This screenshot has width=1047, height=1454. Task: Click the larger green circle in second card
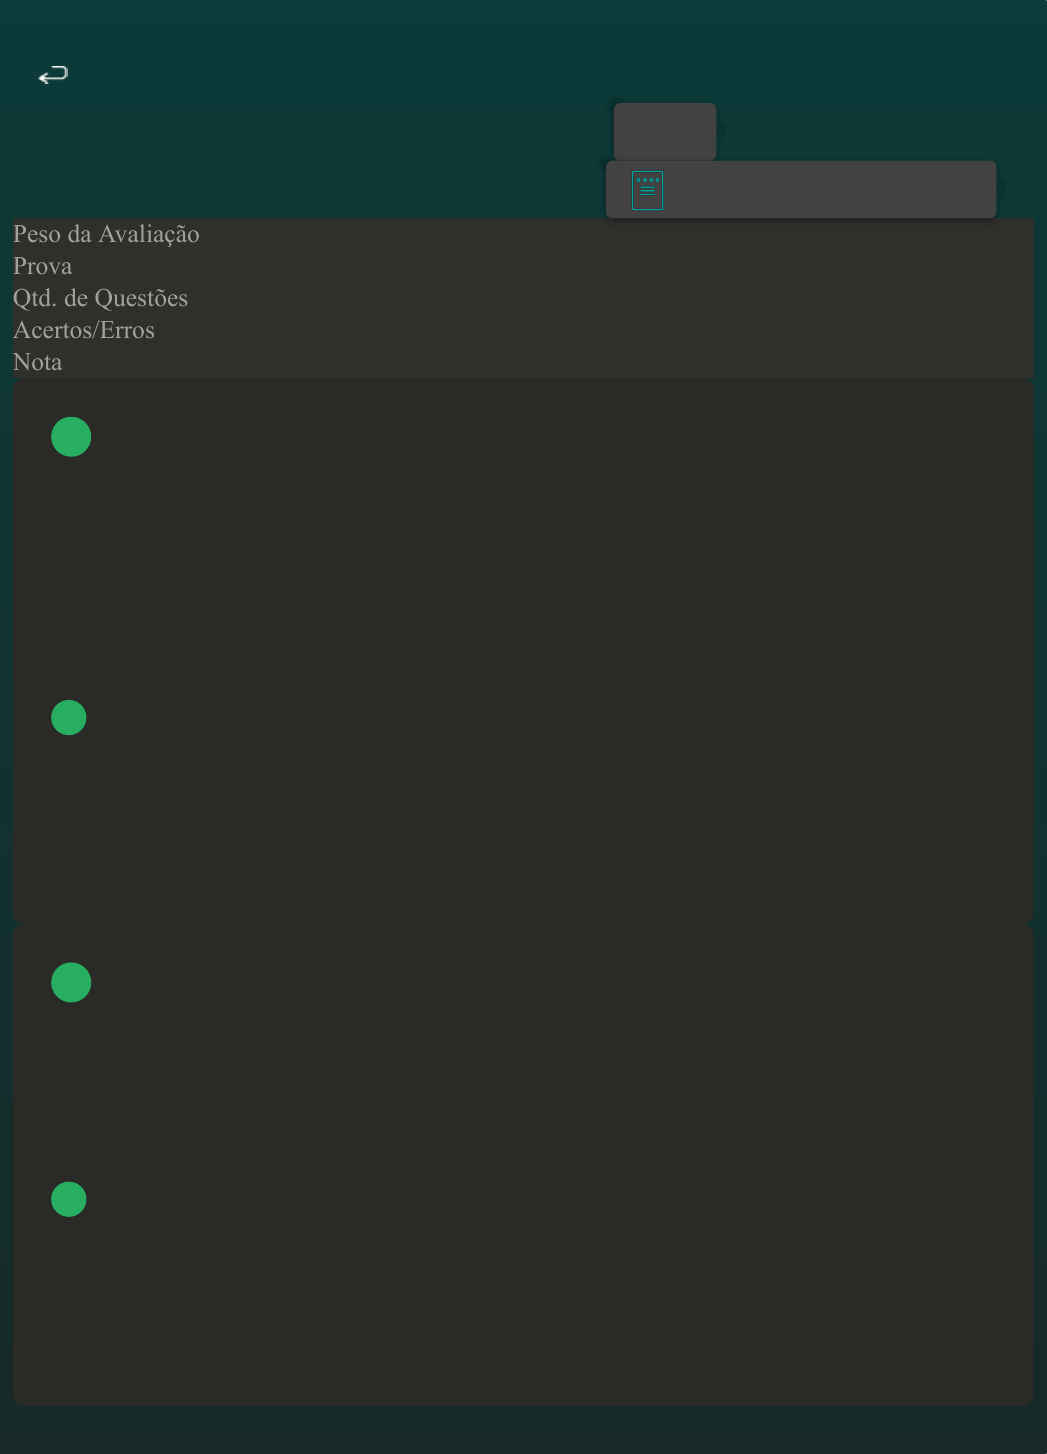coord(71,983)
